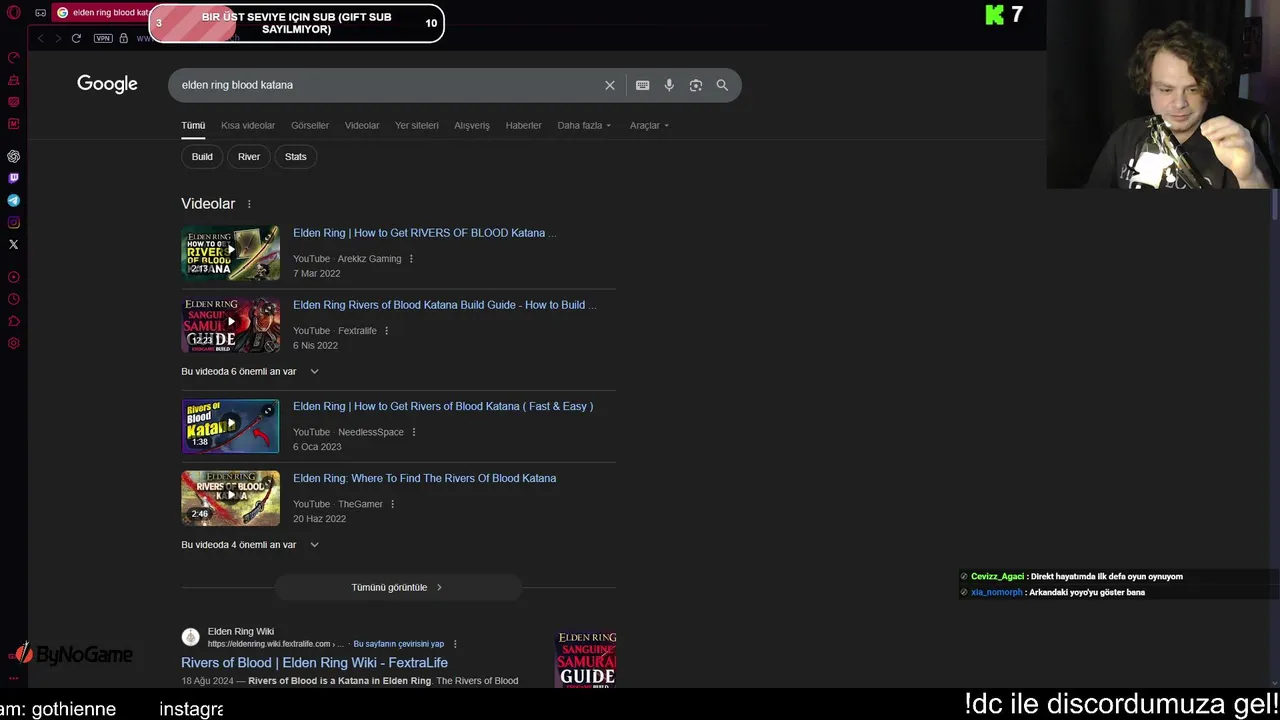This screenshot has height=720, width=1280.
Task: Open Telegram from the browser sidebar
Action: pos(14,200)
